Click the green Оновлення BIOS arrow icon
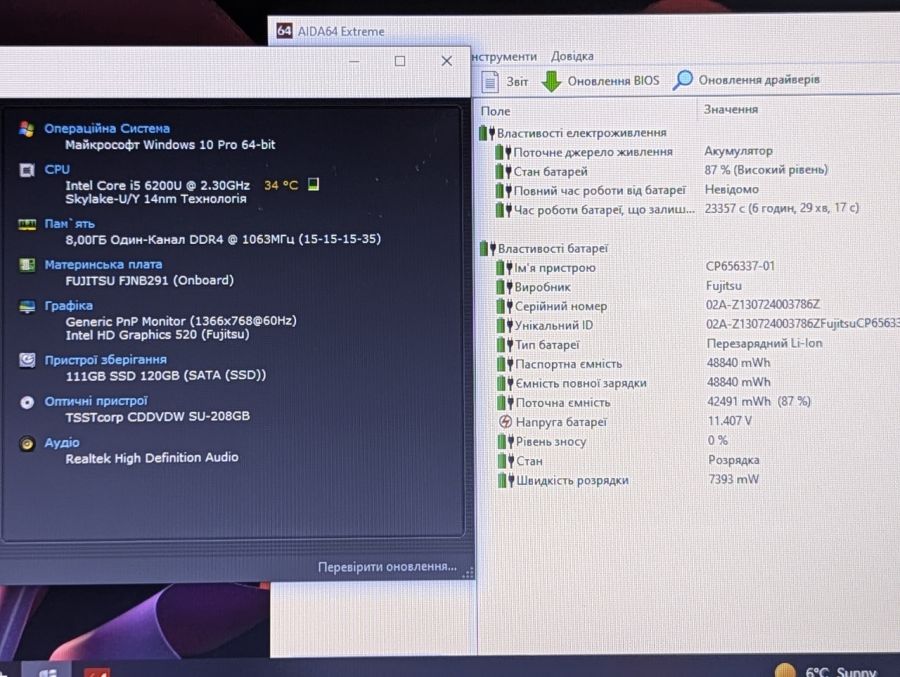The height and width of the screenshot is (677, 900). coord(551,82)
